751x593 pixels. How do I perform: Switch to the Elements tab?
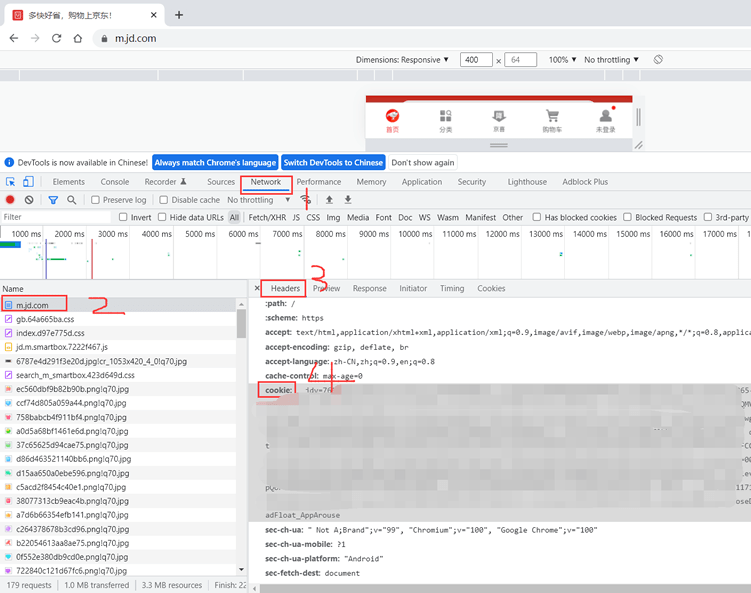[x=68, y=182]
